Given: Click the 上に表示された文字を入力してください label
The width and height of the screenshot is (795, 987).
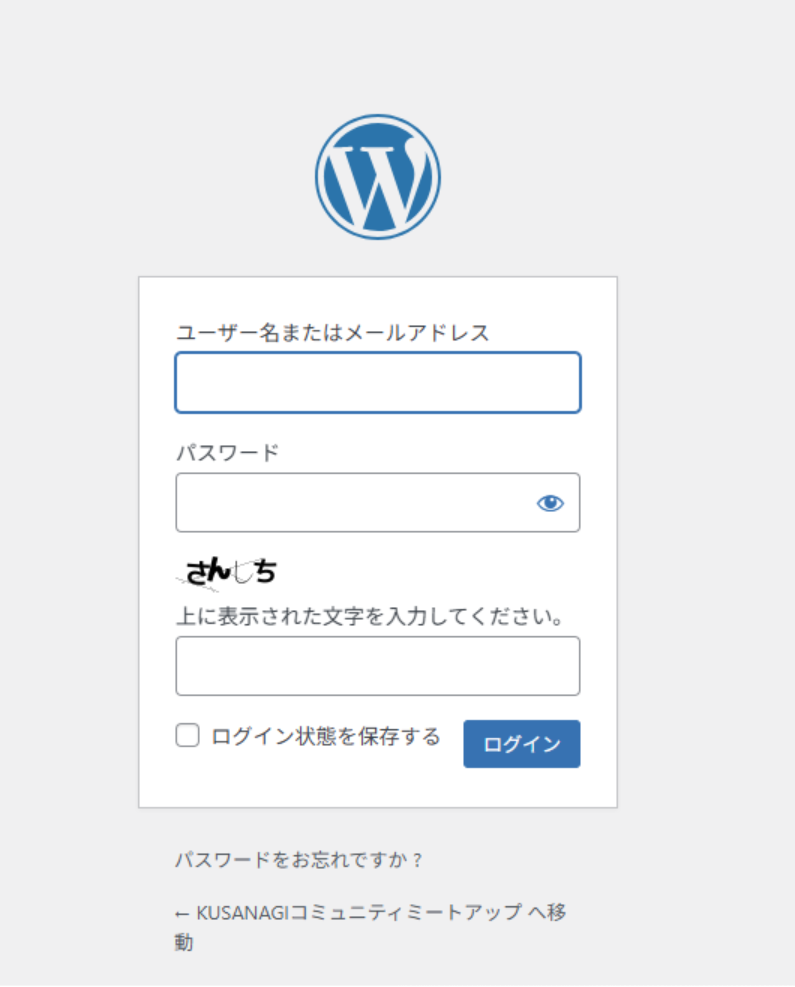Looking at the screenshot, I should coord(370,615).
